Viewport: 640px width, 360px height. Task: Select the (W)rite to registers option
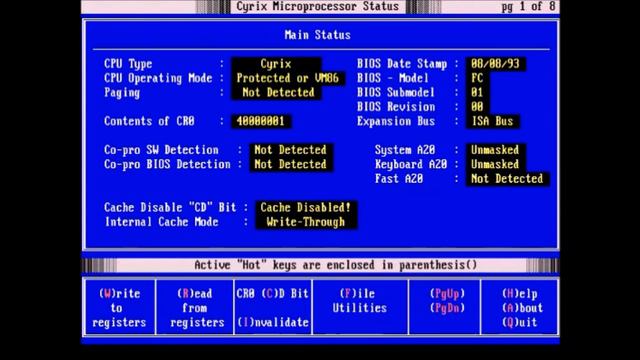click(x=119, y=308)
